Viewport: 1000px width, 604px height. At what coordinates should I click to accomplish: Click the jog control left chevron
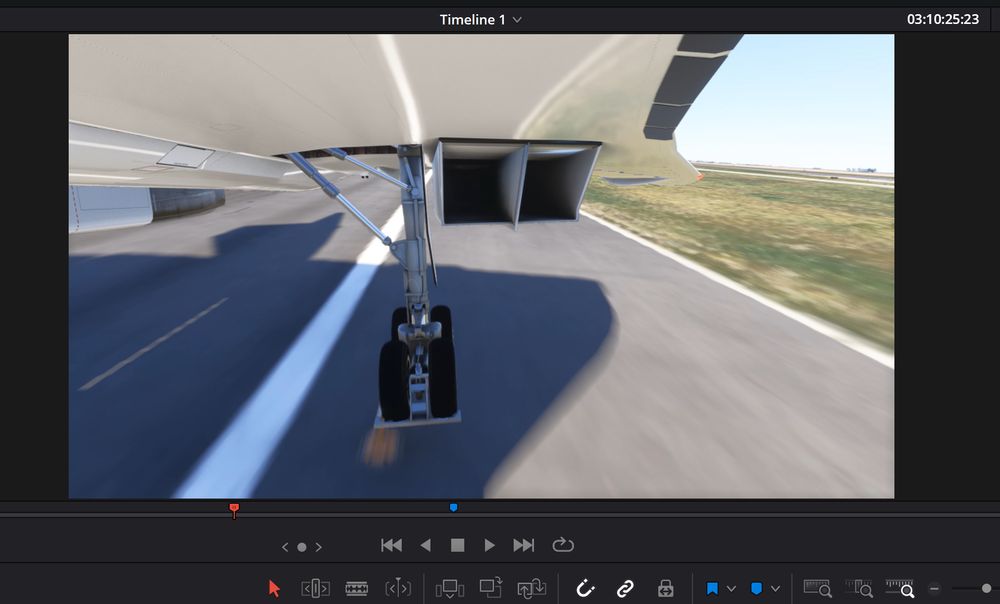pyautogui.click(x=285, y=547)
